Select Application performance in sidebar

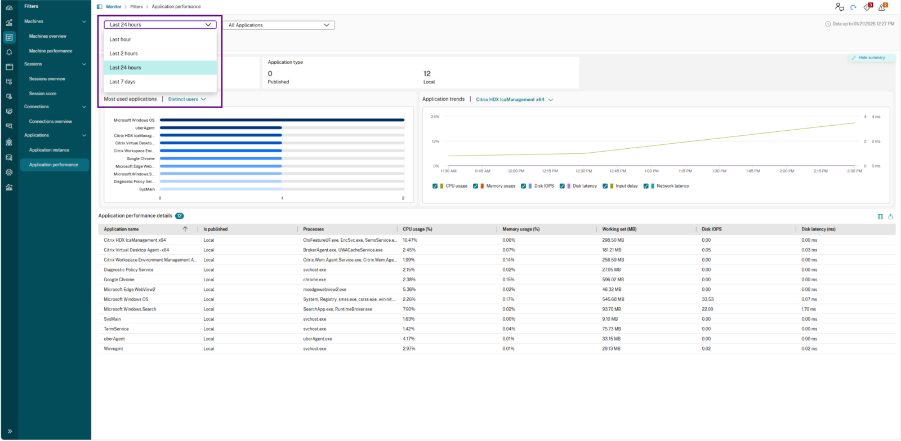tap(55, 164)
